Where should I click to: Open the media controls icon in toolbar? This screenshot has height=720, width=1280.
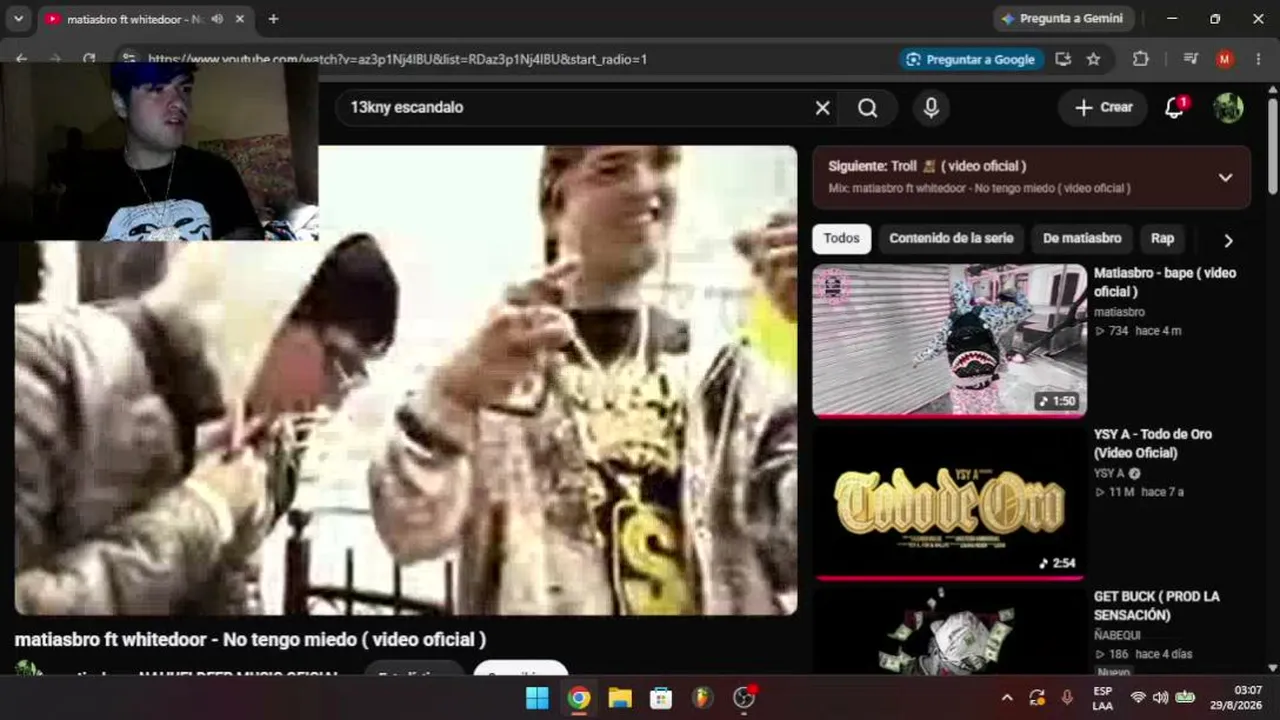click(1190, 59)
